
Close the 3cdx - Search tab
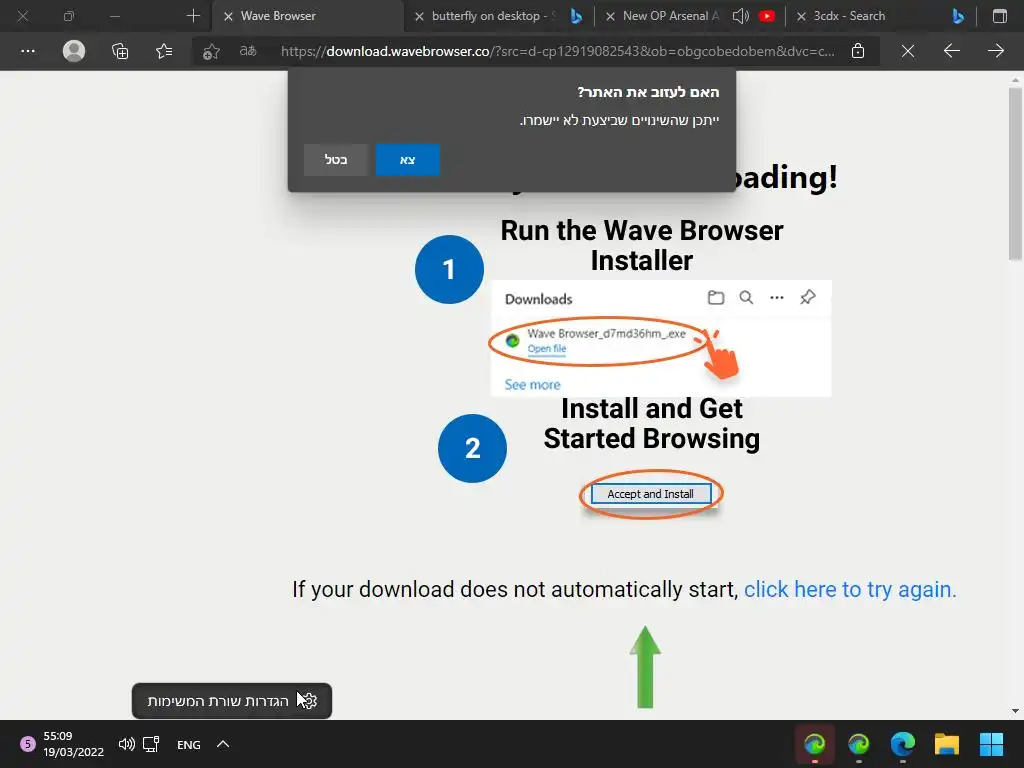pyautogui.click(x=801, y=16)
